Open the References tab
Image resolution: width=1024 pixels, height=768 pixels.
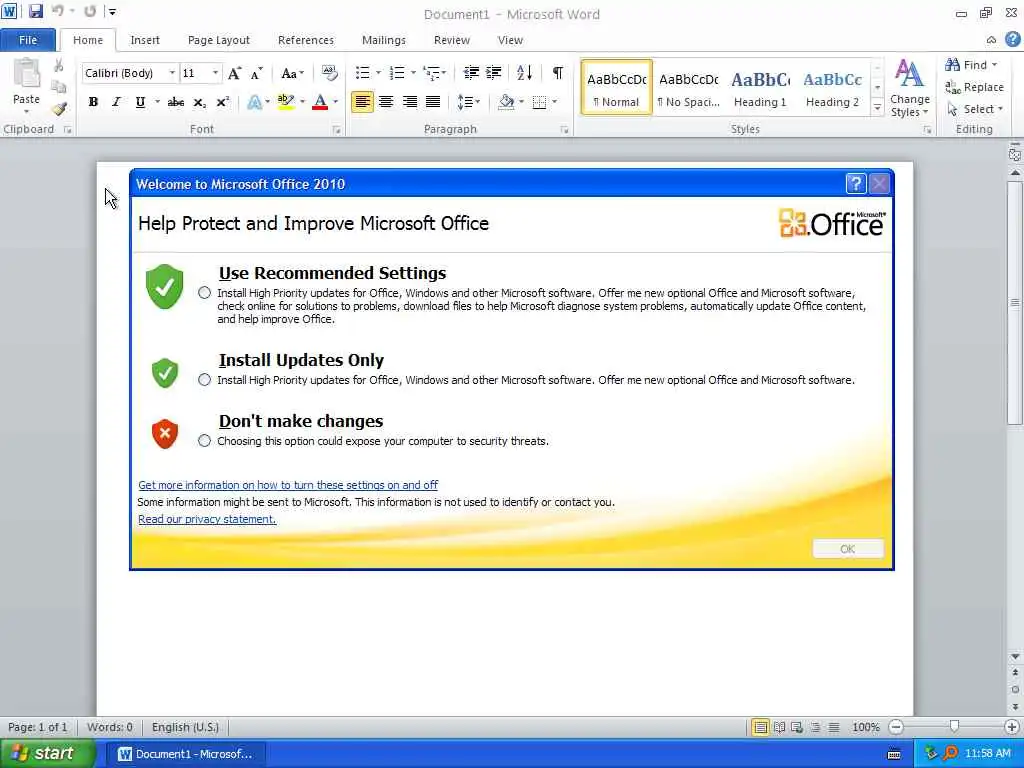pos(306,40)
